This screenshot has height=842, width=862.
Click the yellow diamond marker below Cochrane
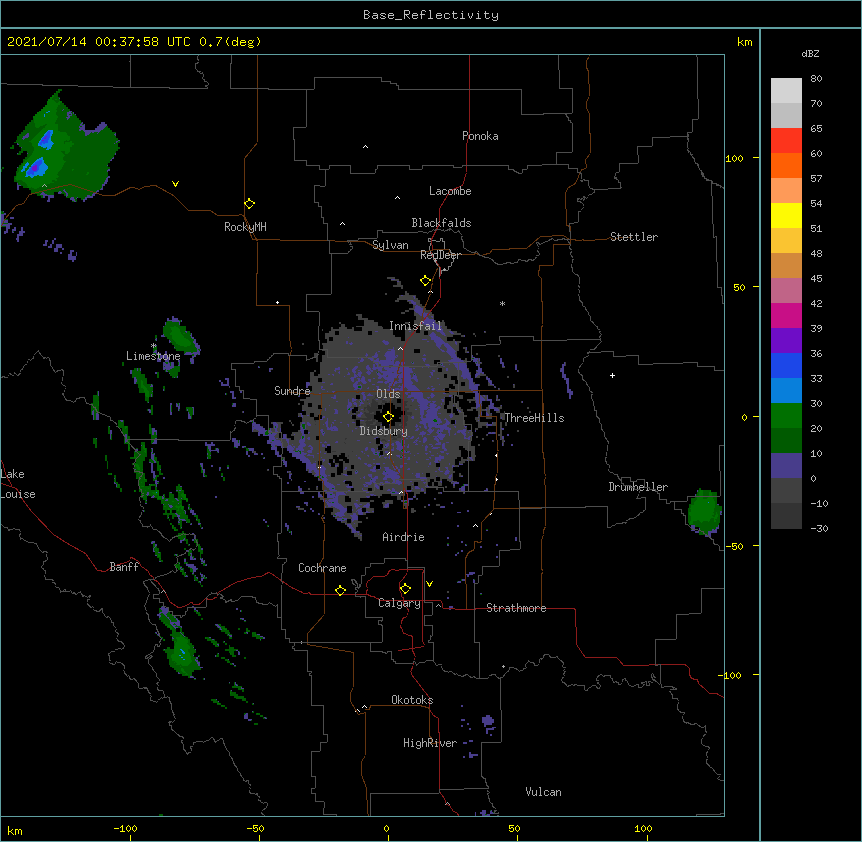(x=340, y=590)
